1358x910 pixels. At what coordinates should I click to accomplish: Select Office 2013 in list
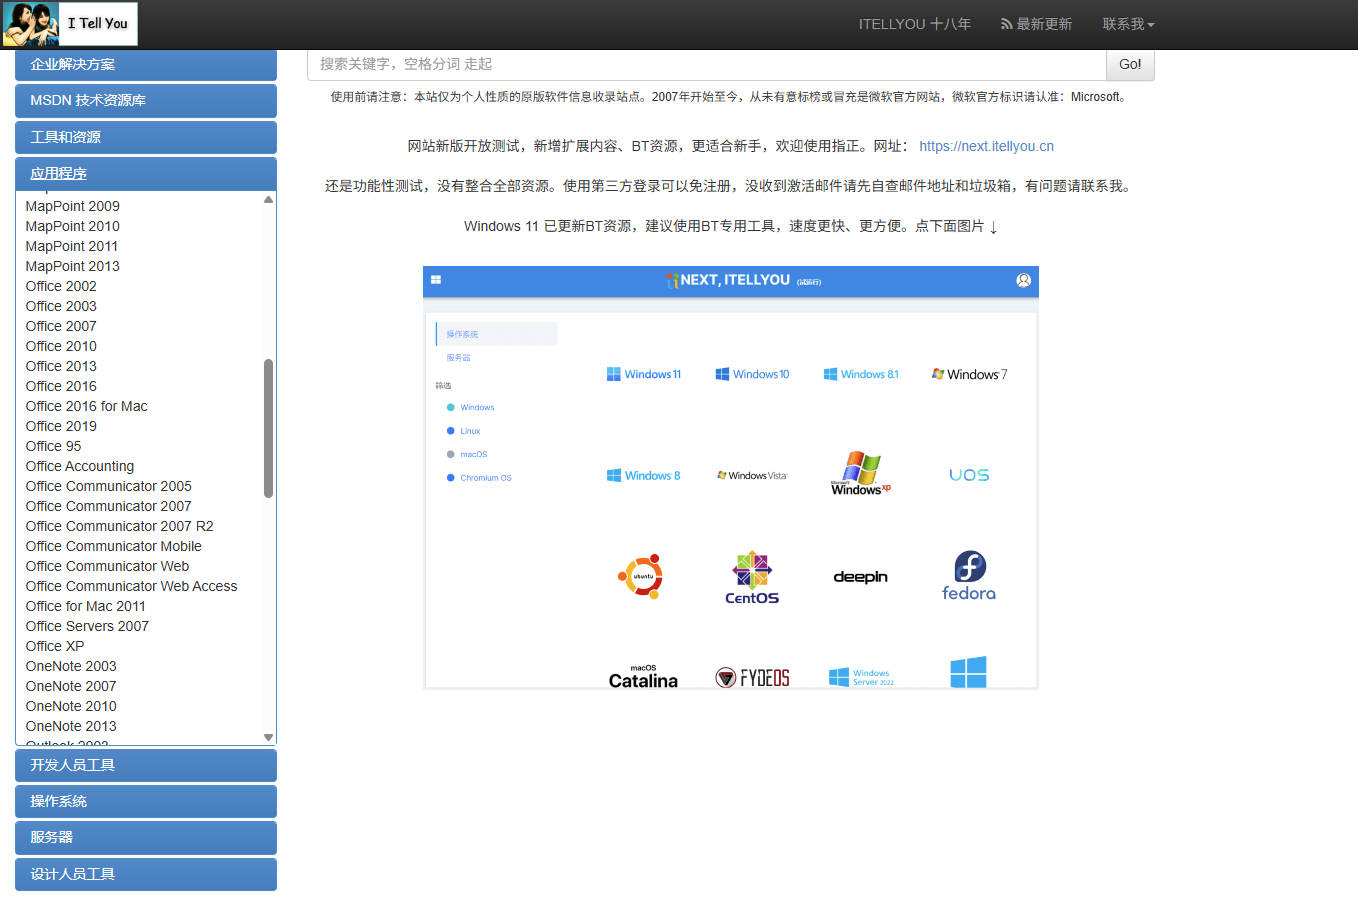point(61,366)
